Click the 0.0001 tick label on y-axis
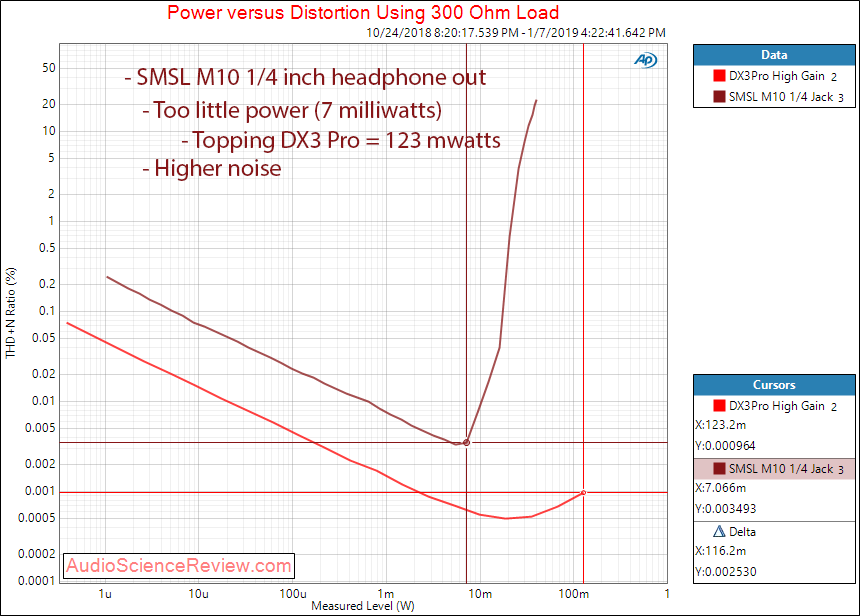860x616 pixels. 37,580
